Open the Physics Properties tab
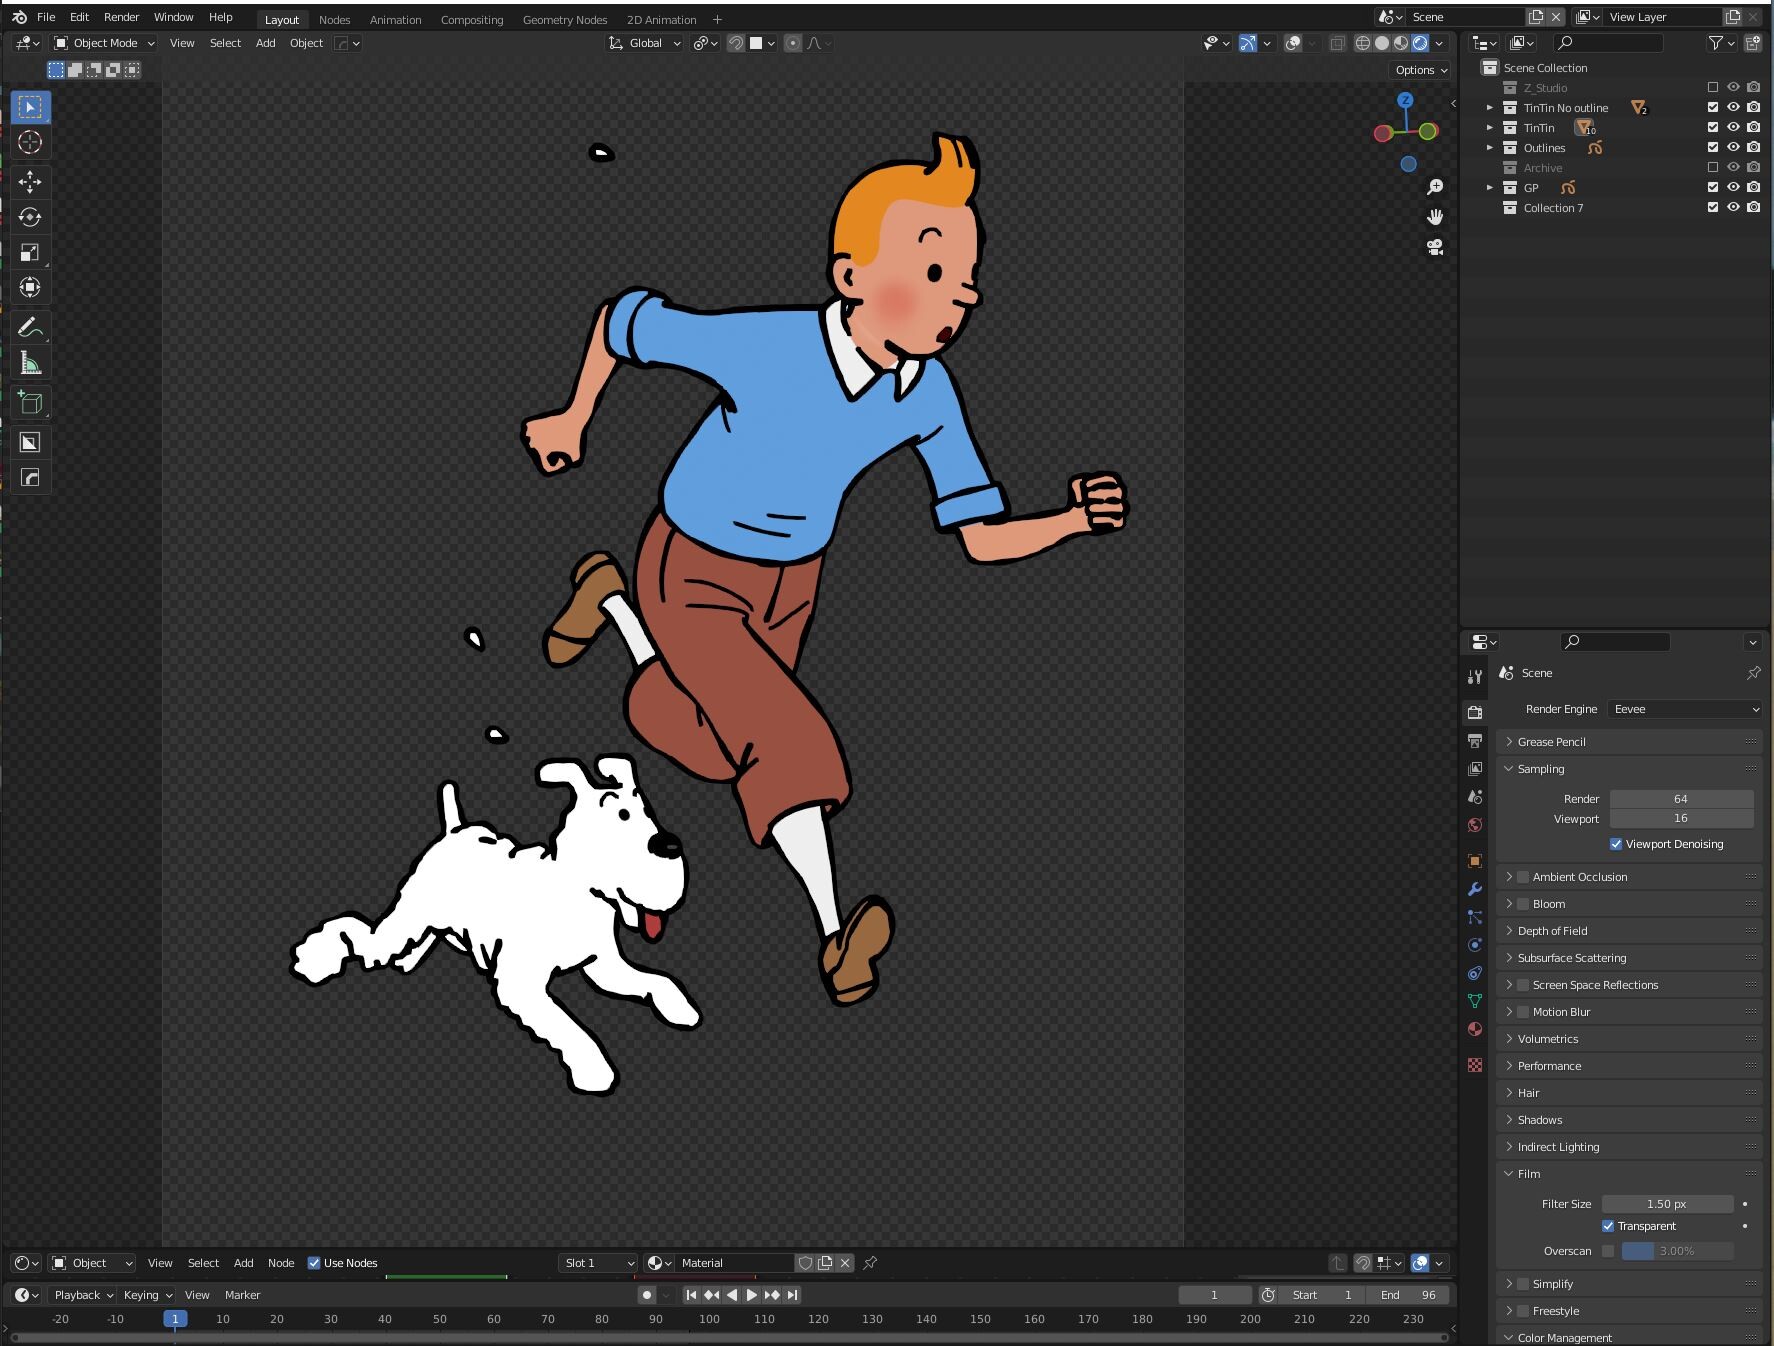 point(1475,944)
